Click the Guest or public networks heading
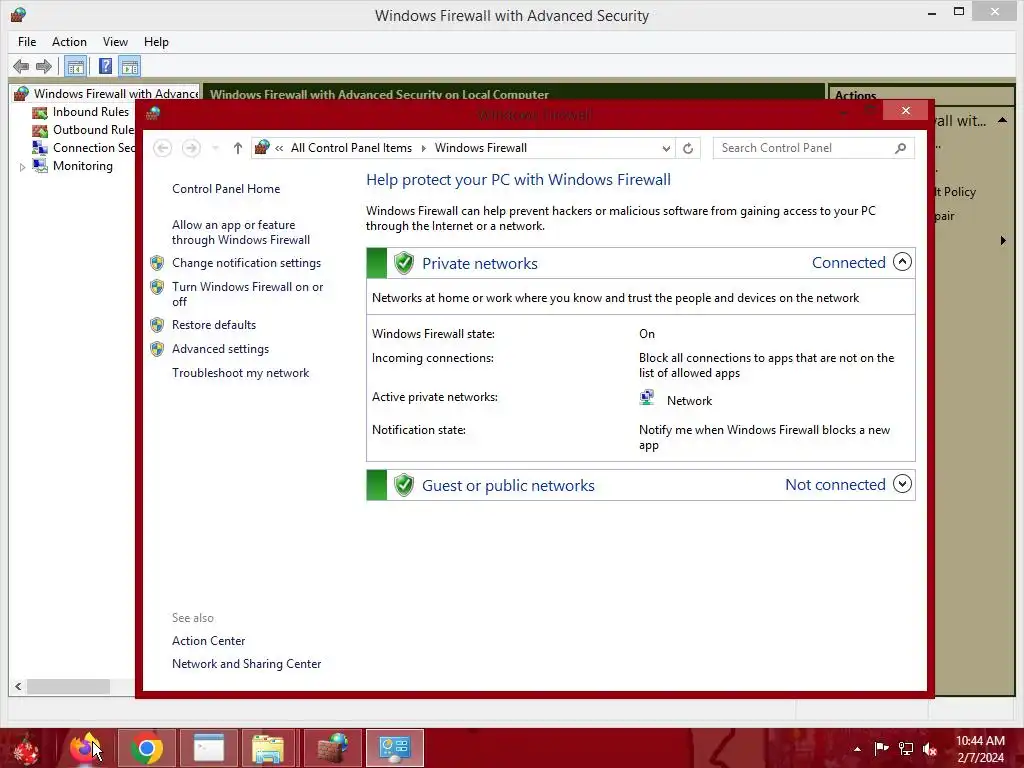 508,485
